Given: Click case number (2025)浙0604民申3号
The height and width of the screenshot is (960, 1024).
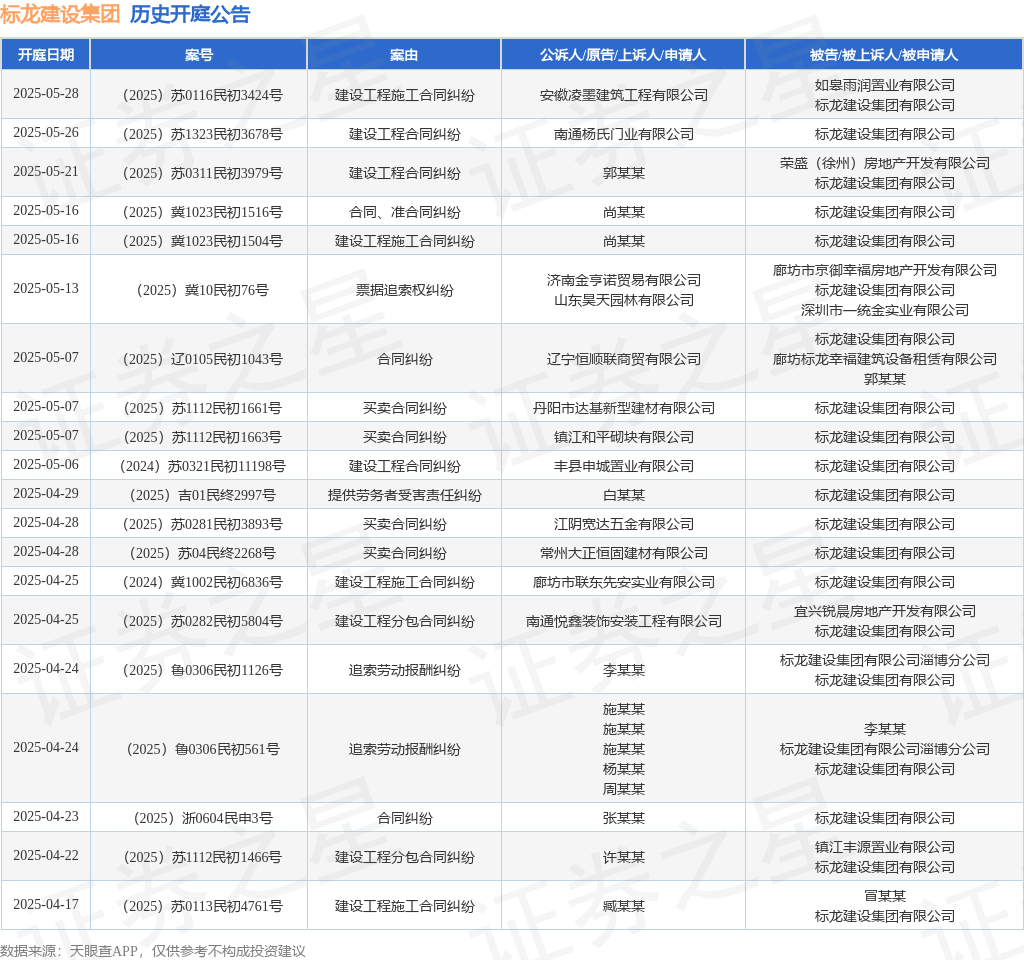Looking at the screenshot, I should [202, 818].
